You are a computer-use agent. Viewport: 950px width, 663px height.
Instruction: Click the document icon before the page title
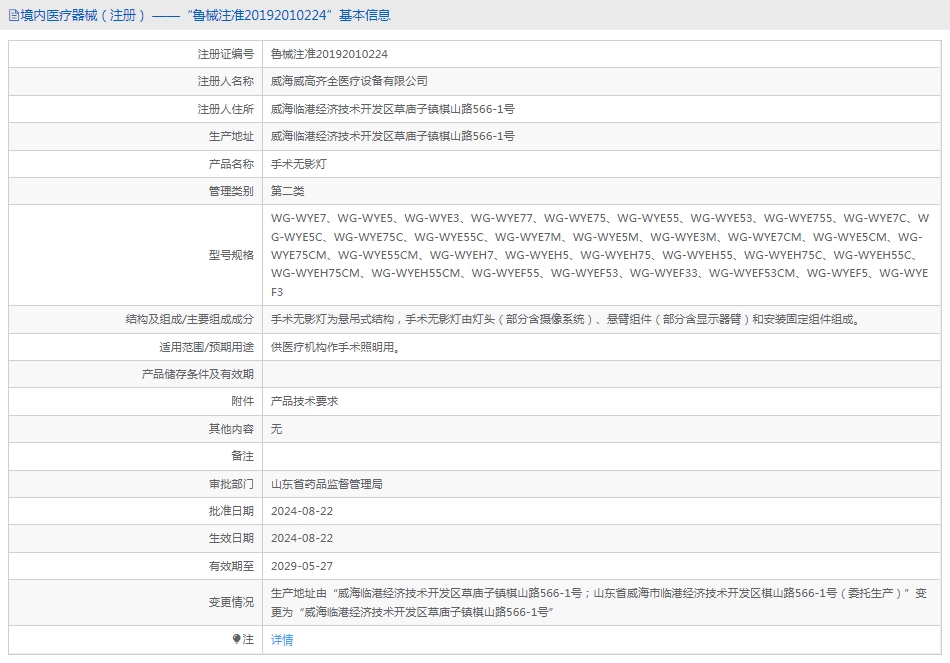click(x=14, y=15)
